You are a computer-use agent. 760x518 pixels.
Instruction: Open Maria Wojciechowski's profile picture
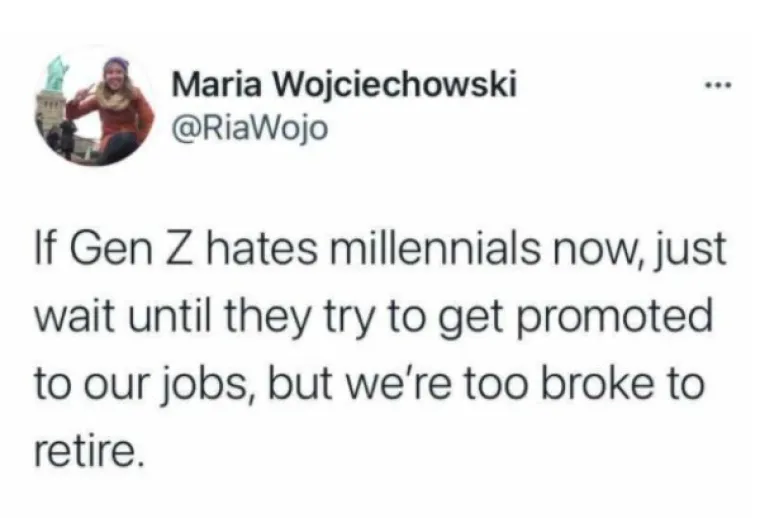click(94, 106)
